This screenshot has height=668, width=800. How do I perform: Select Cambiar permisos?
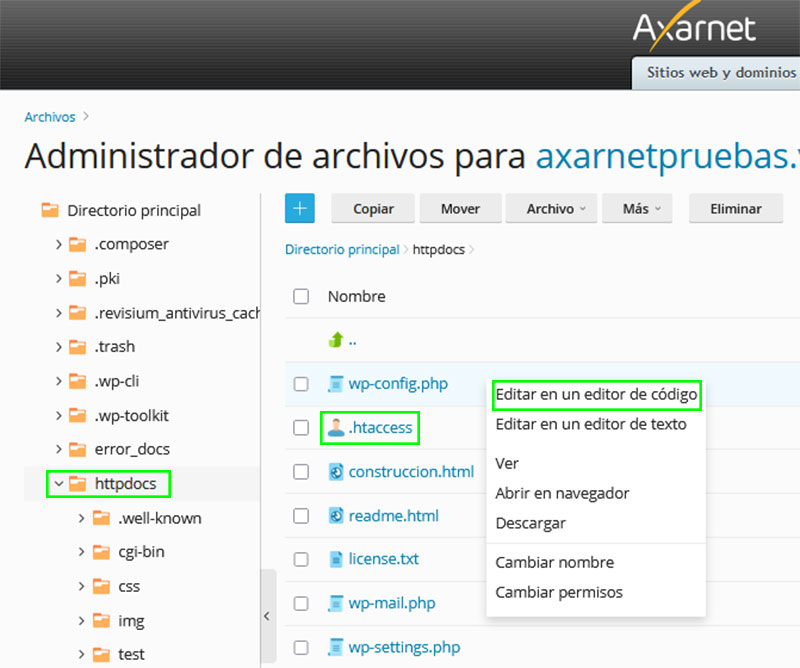(x=559, y=592)
